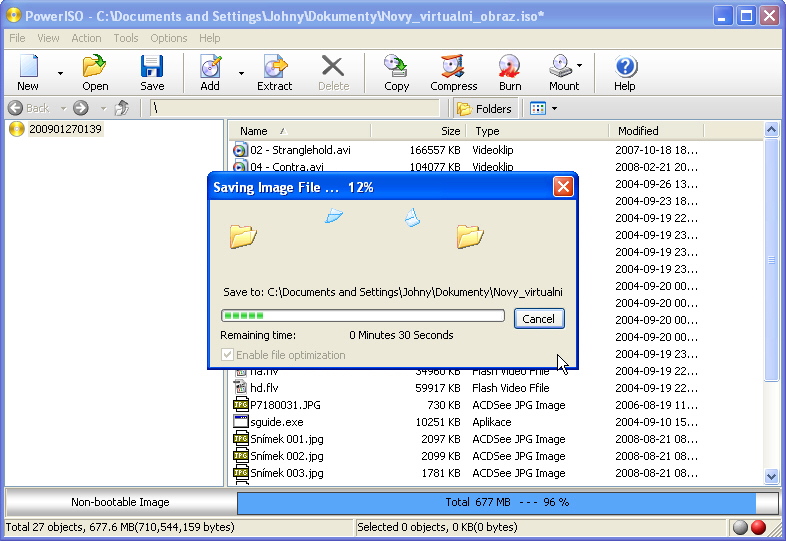Click the file icon of hd.flv
This screenshot has height=541, width=786.
pos(241,388)
